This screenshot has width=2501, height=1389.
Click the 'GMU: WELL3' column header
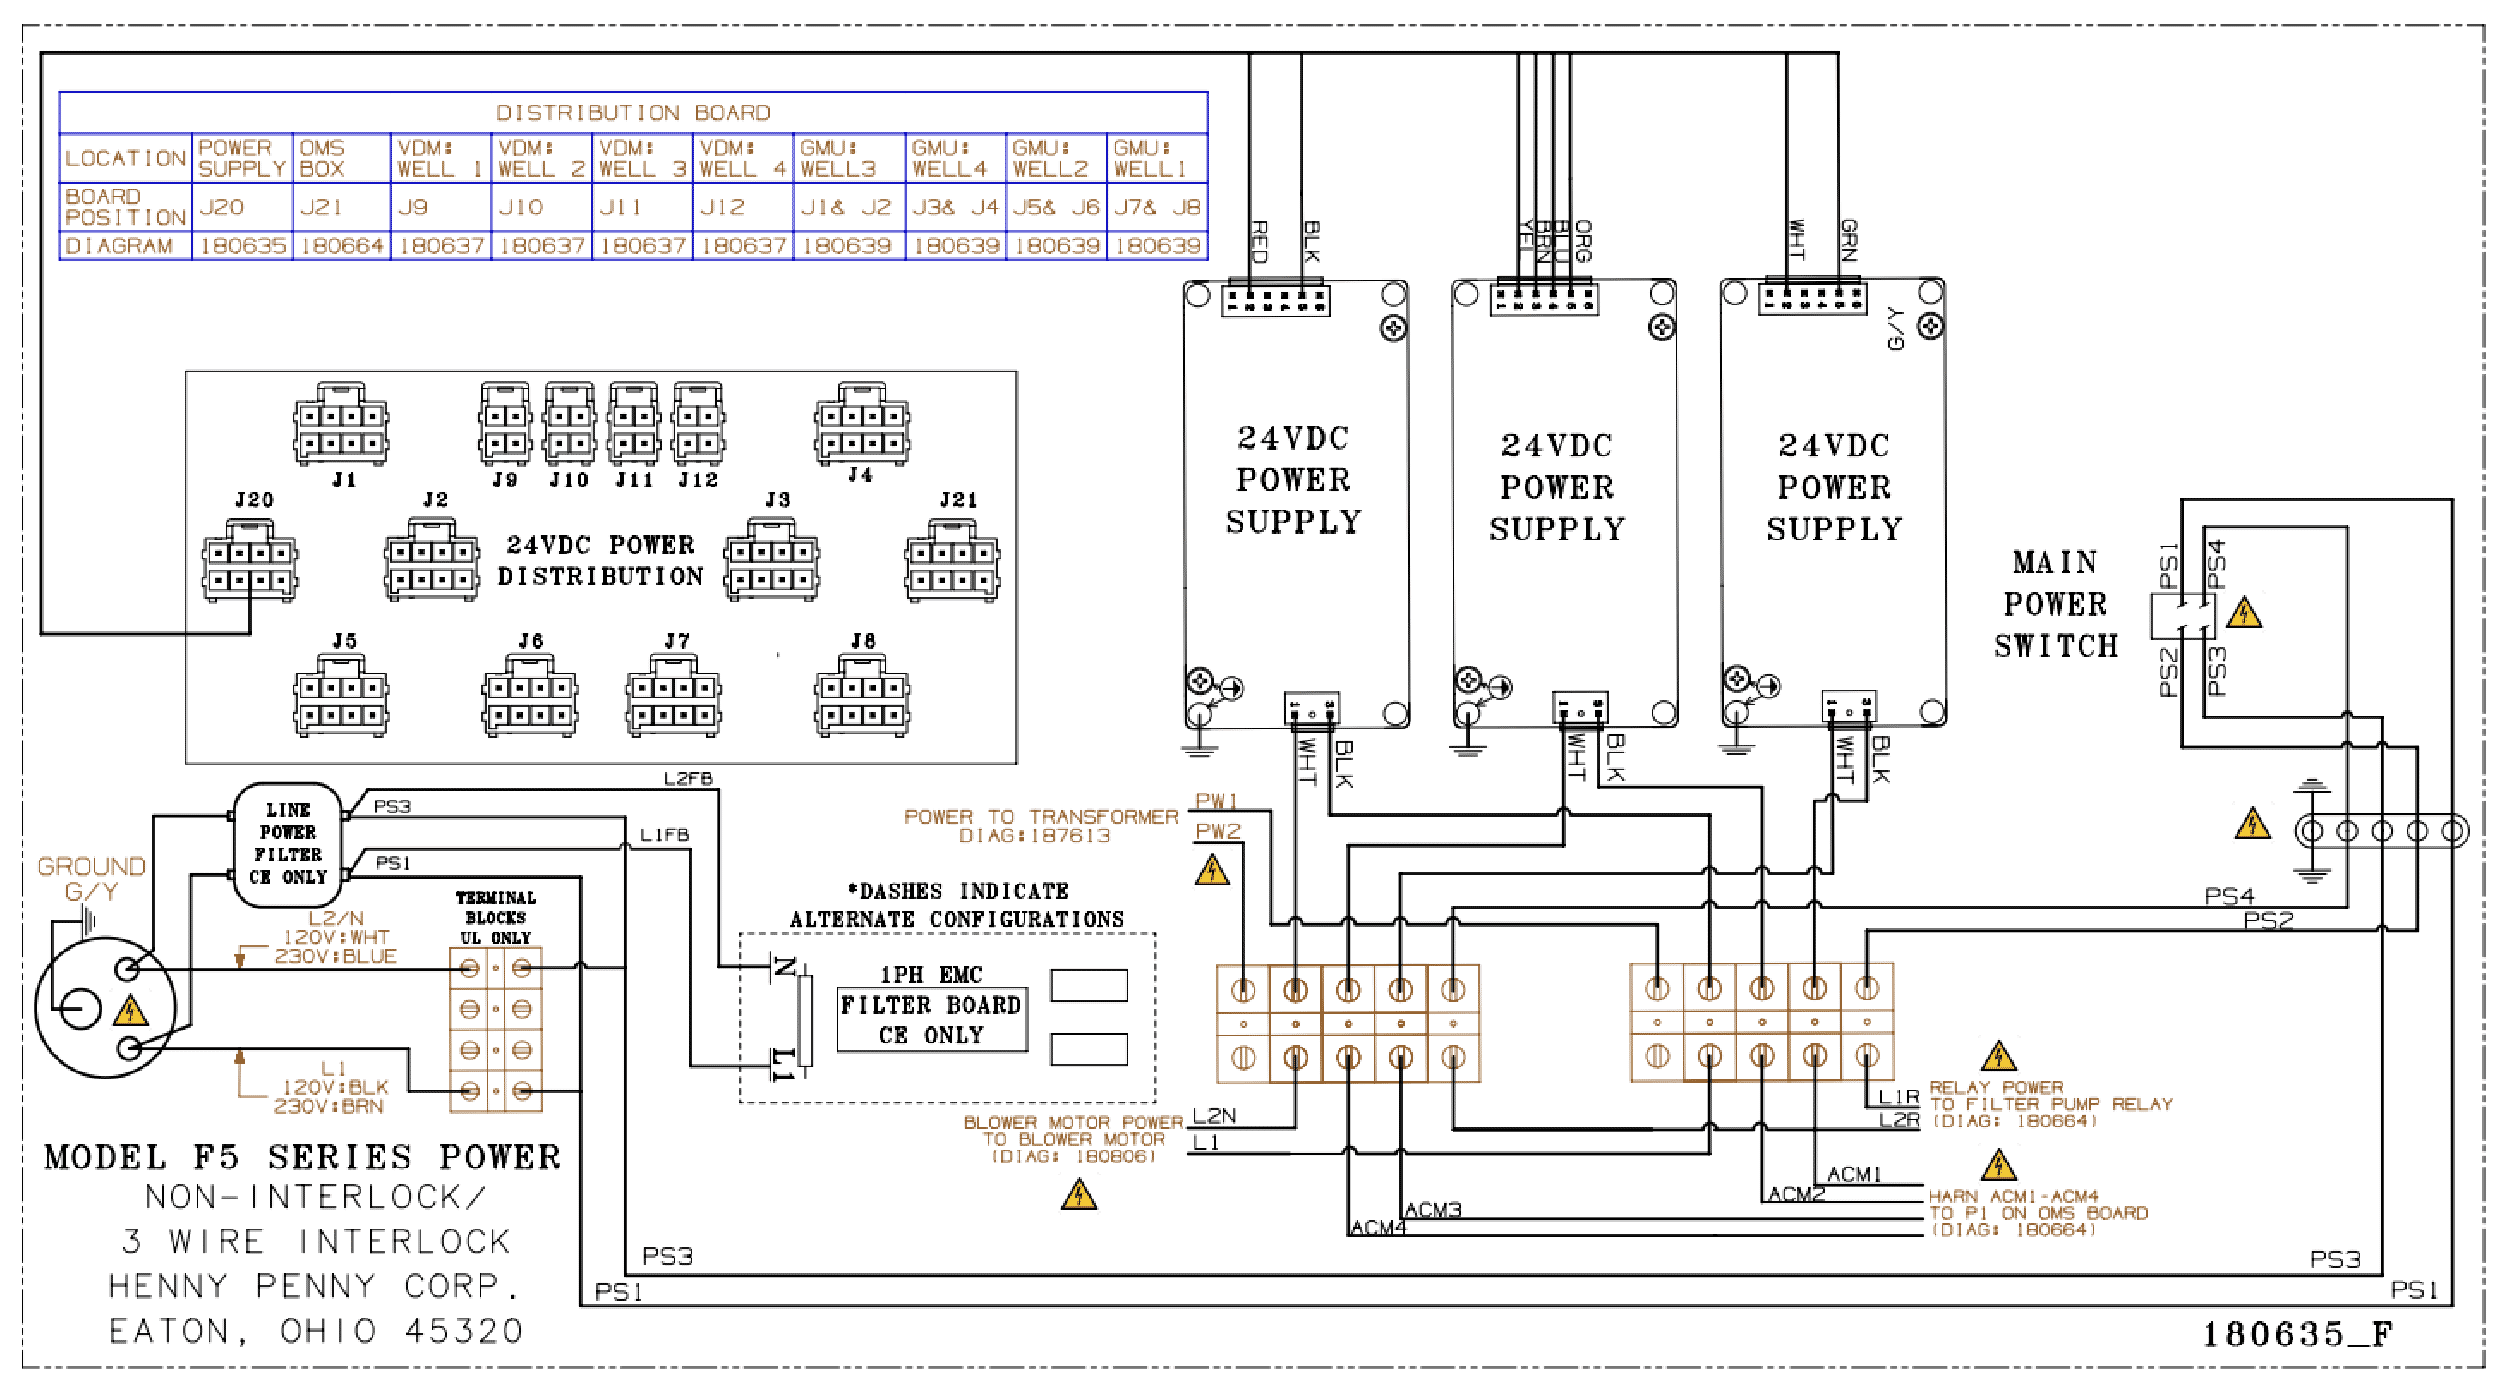850,158
